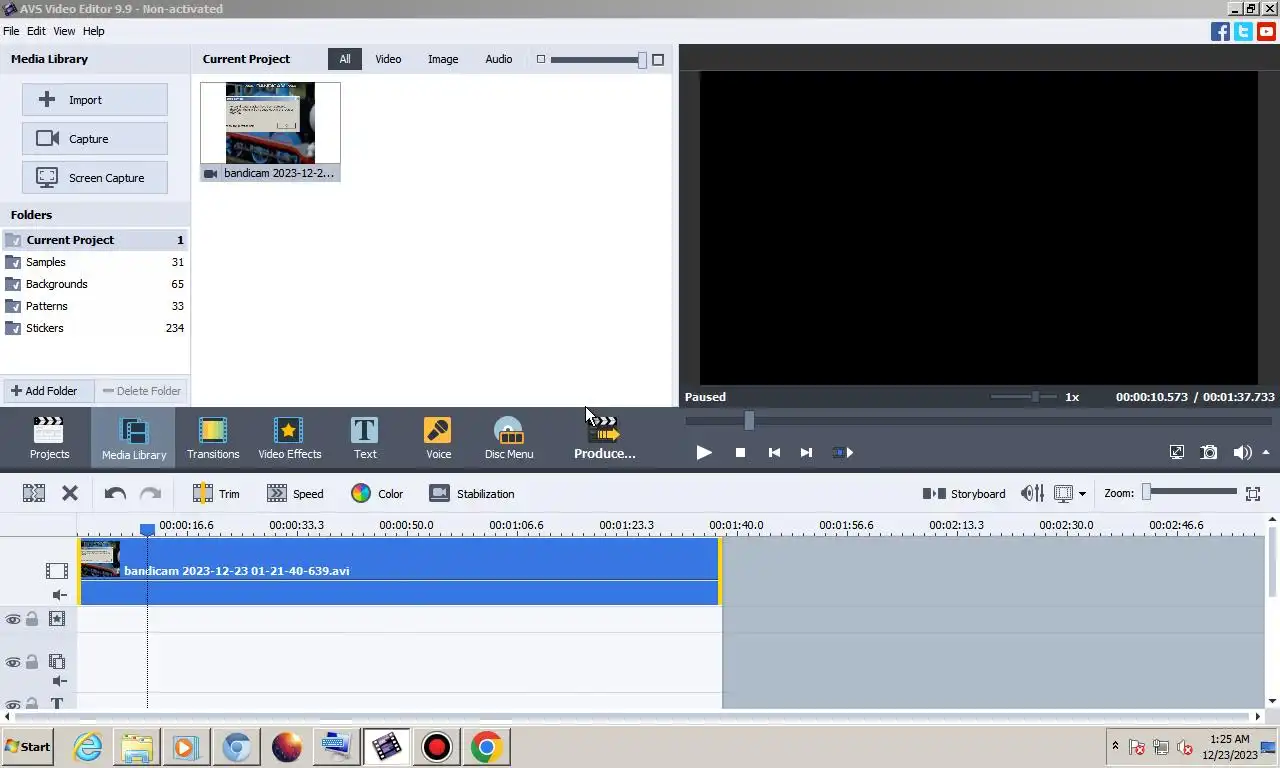The height and width of the screenshot is (768, 1280).
Task: Click the Screen Capture button
Action: point(95,177)
